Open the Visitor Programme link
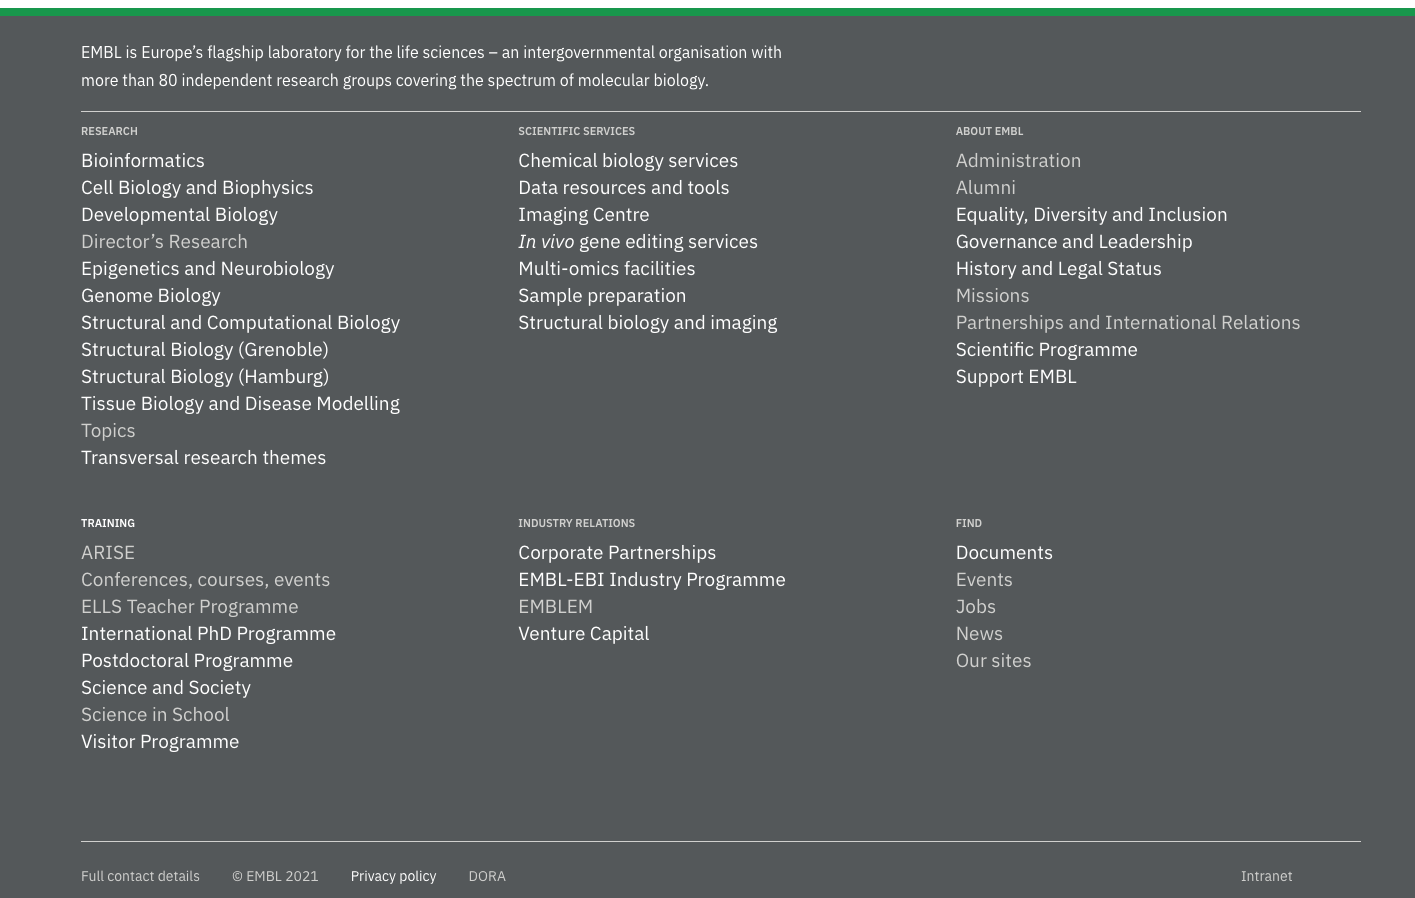 point(160,741)
